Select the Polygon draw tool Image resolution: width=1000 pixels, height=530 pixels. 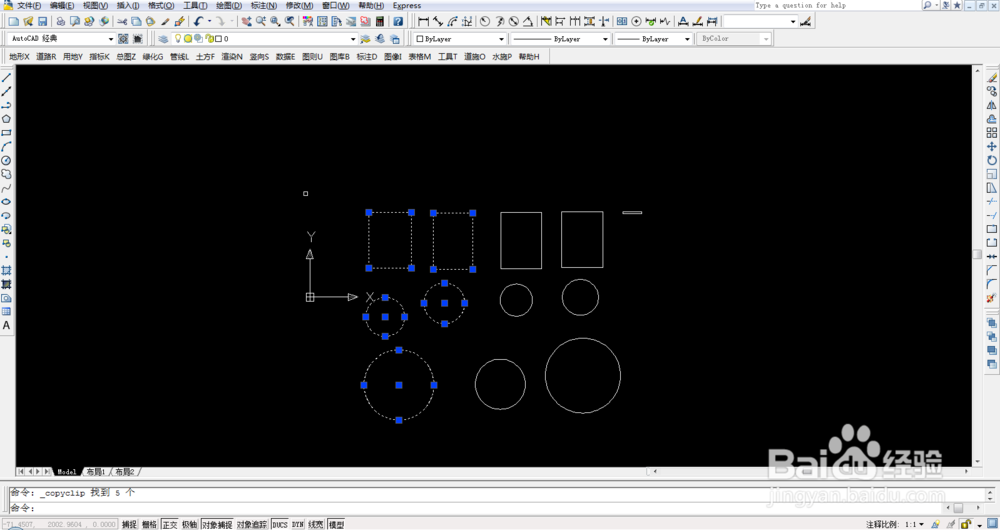pyautogui.click(x=6, y=119)
